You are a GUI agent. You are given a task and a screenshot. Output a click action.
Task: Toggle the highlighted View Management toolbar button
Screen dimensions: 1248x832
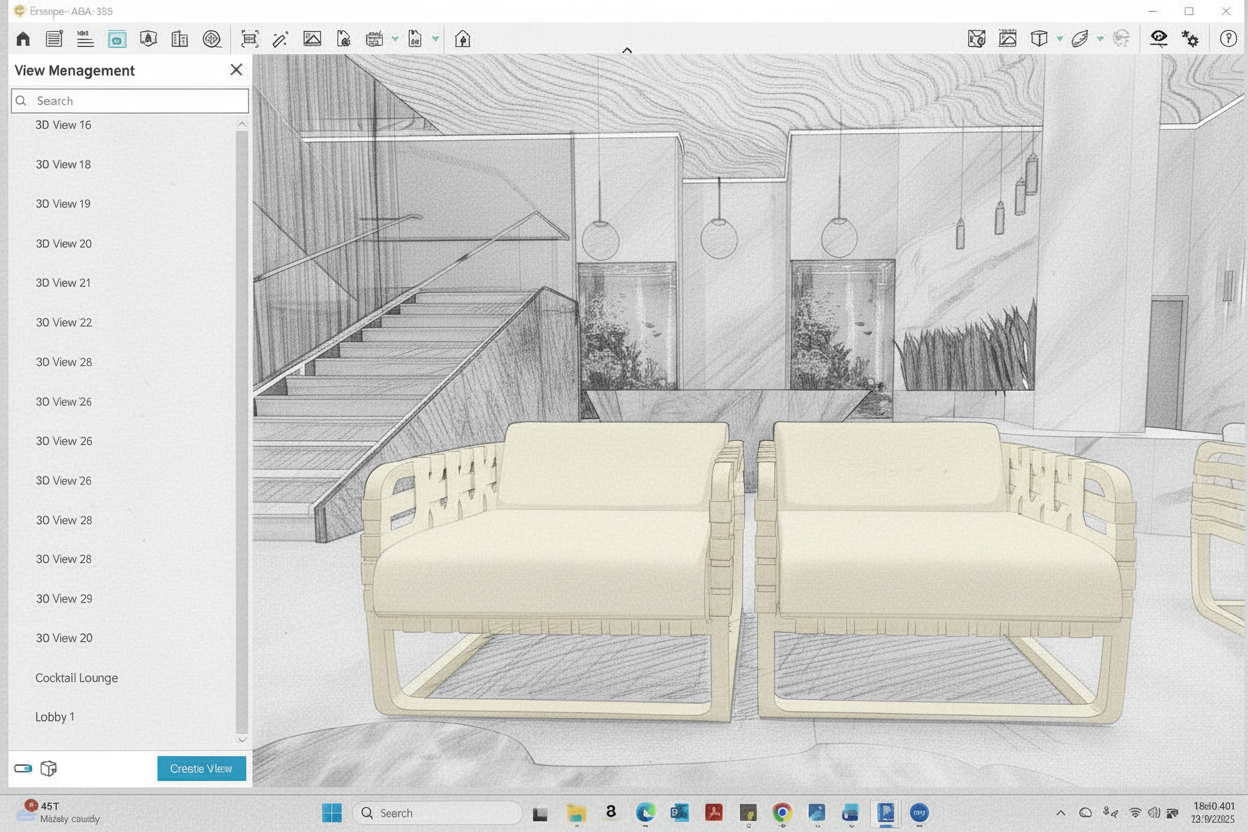[117, 39]
